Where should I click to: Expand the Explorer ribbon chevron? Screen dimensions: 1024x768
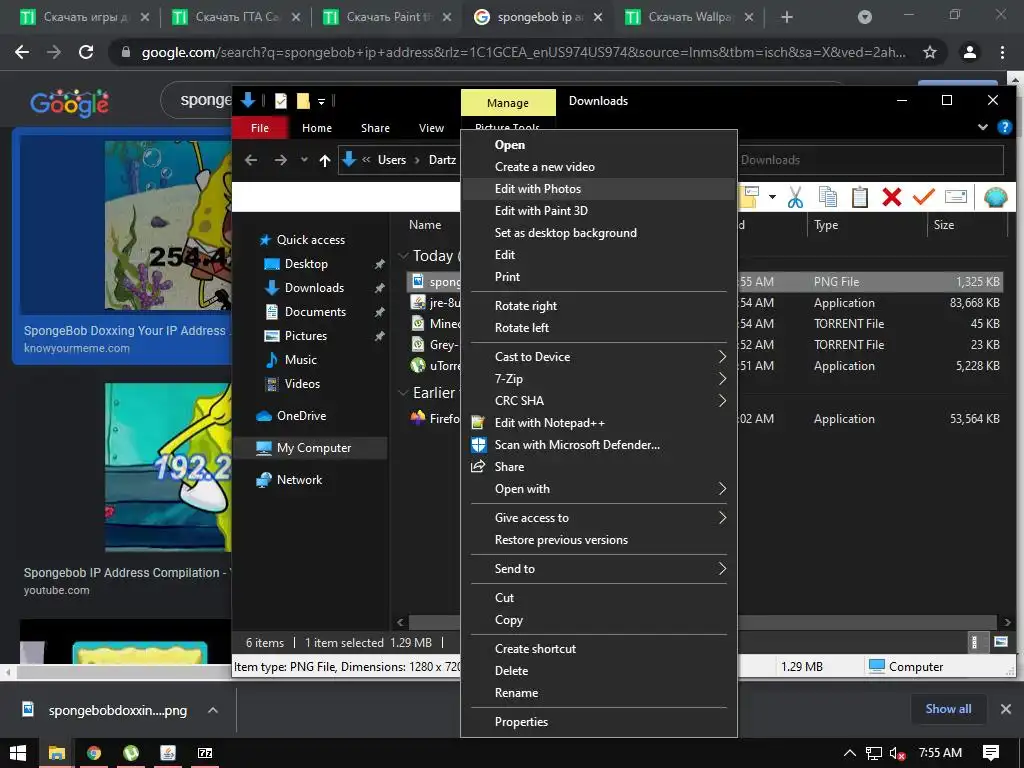click(x=982, y=127)
